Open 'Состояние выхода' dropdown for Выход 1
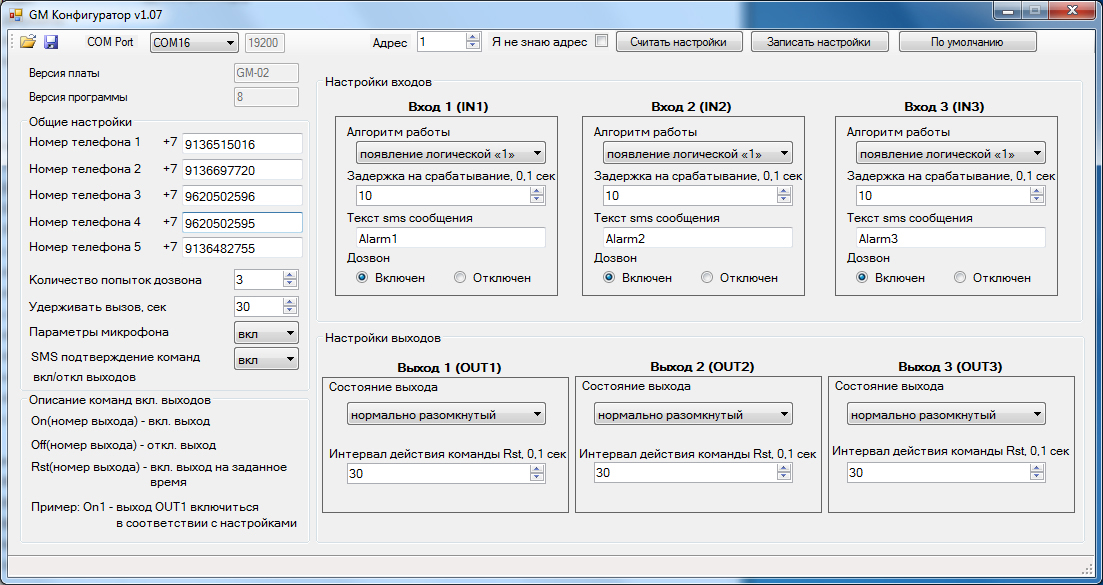This screenshot has width=1103, height=585. pyautogui.click(x=446, y=414)
